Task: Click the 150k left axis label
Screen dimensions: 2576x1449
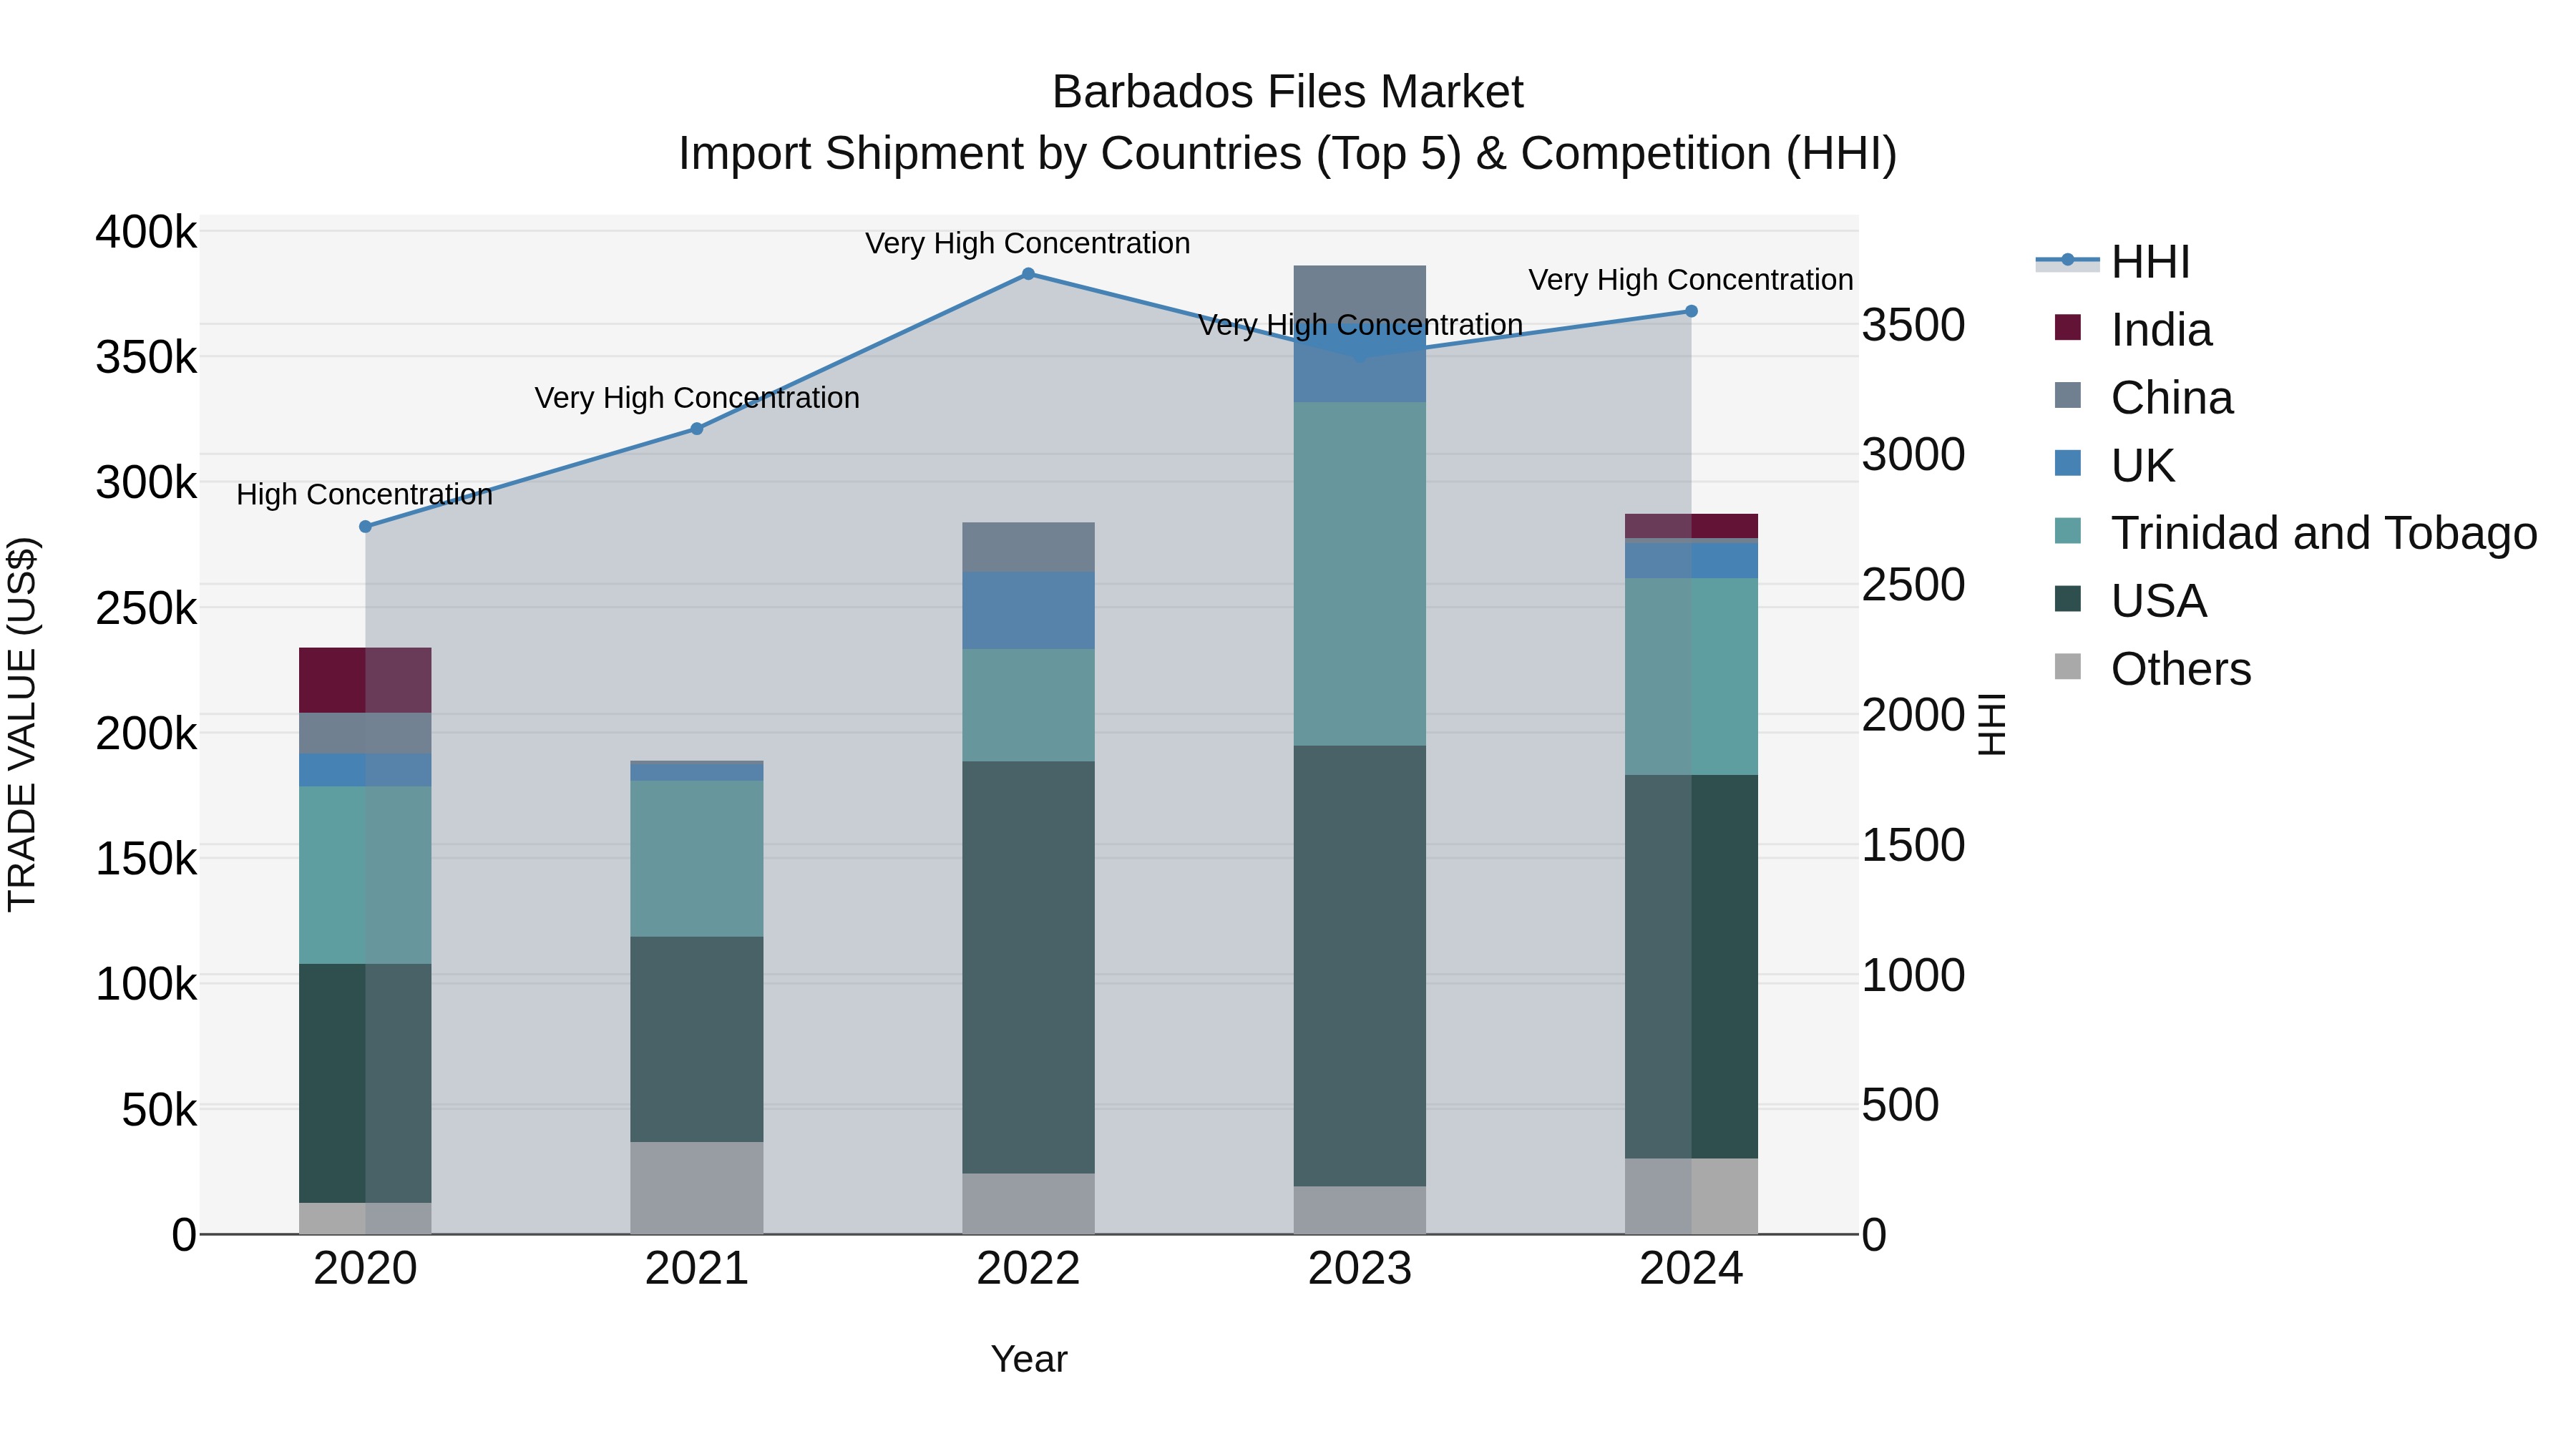Action: [x=146, y=858]
